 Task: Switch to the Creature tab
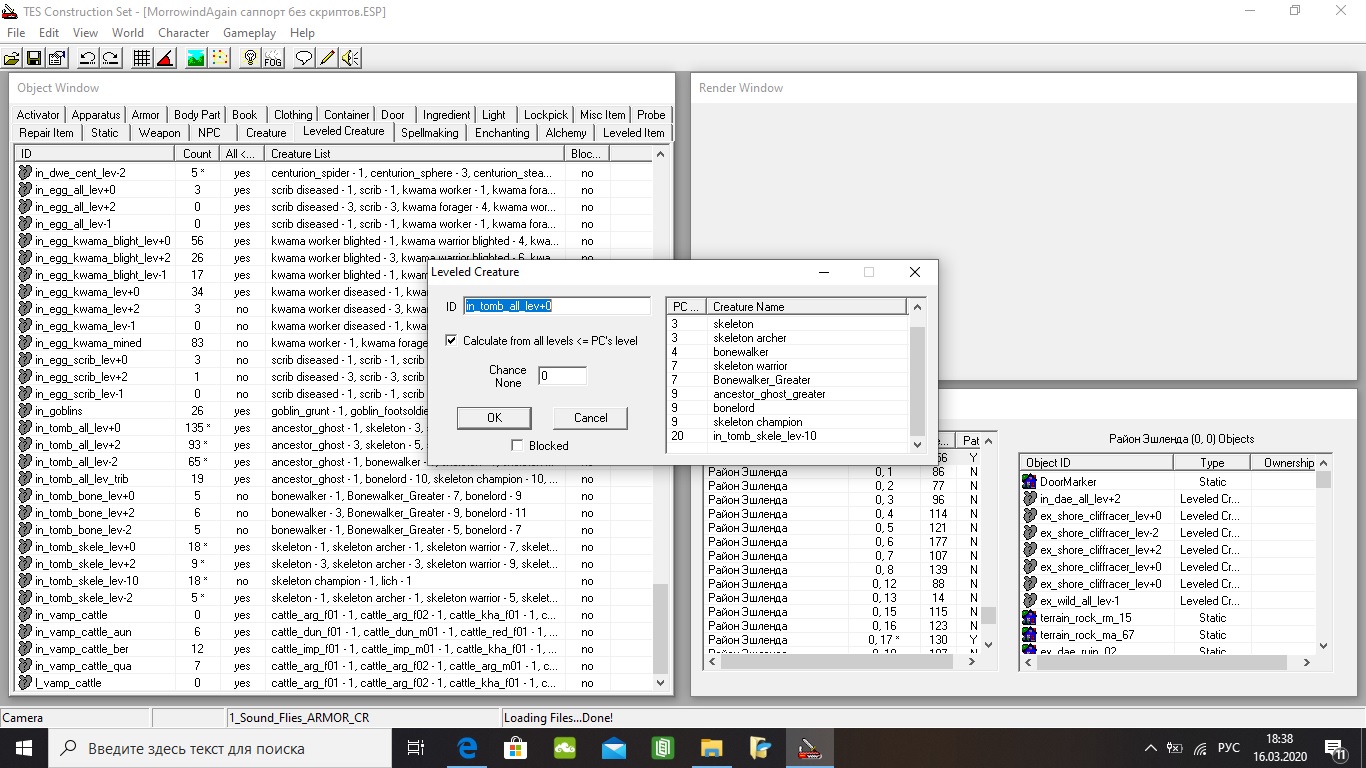pos(266,133)
